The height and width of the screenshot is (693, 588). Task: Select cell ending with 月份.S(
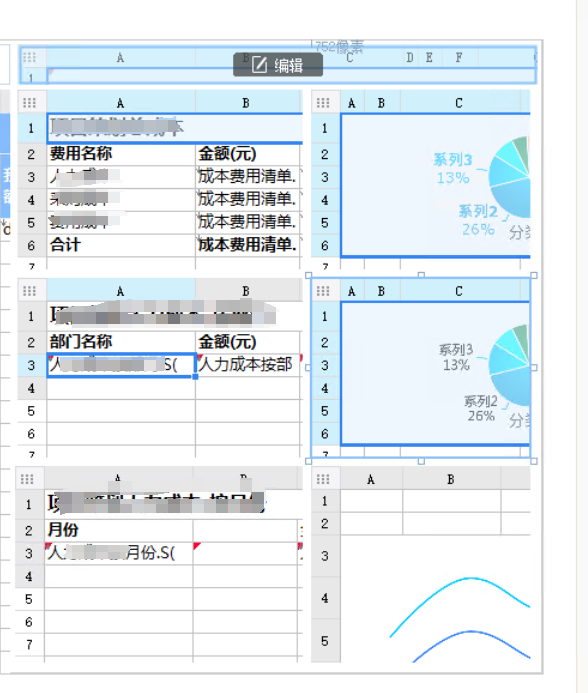pos(118,553)
